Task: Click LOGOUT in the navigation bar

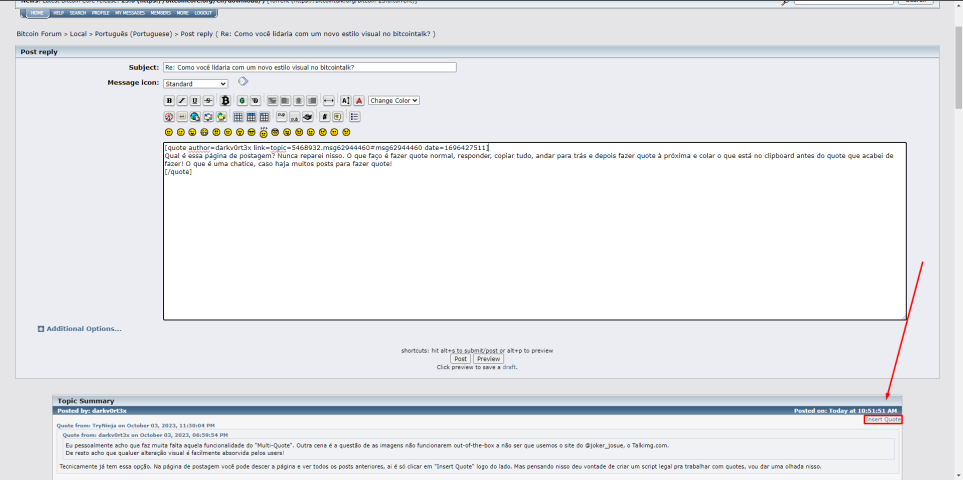Action: tap(203, 13)
